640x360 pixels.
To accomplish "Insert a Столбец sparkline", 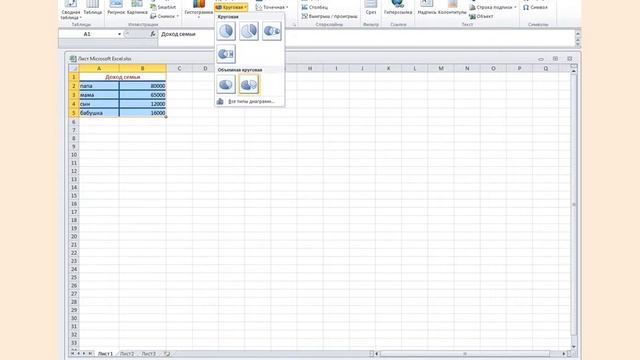I will point(315,7).
